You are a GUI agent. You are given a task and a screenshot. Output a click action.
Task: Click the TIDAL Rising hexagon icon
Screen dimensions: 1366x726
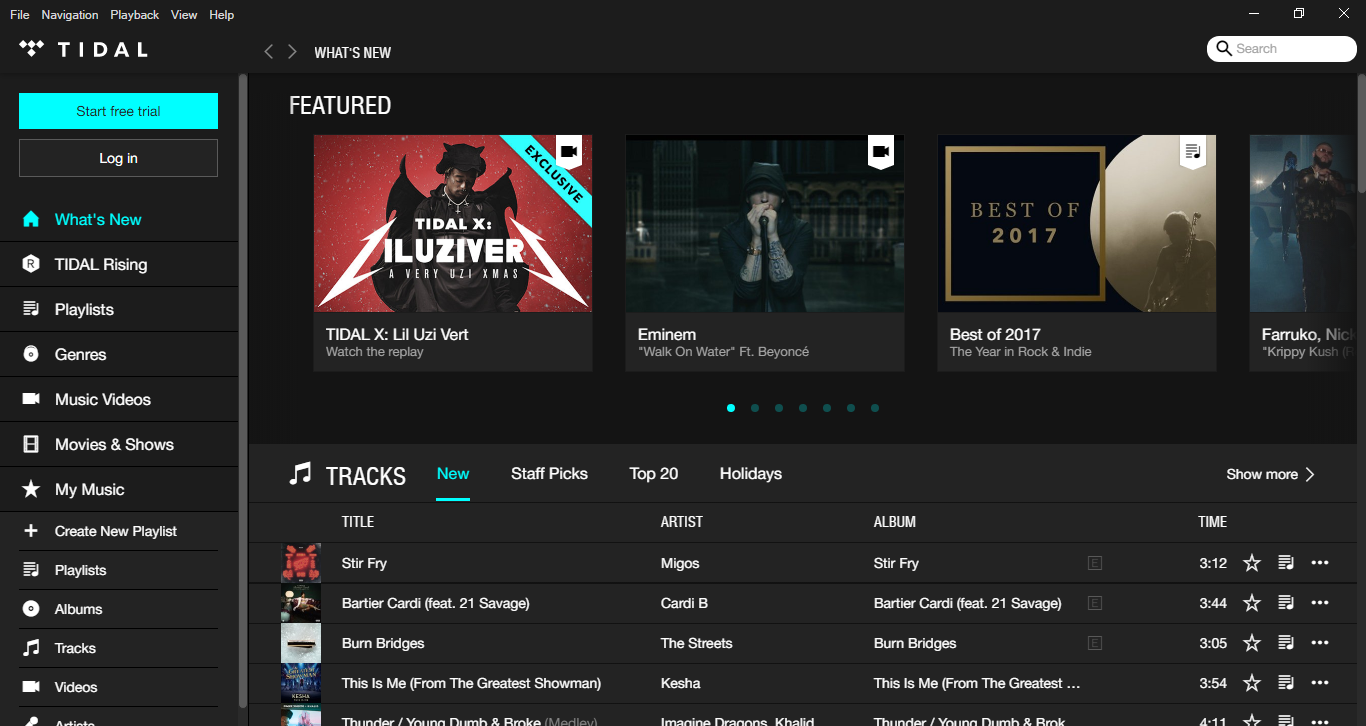31,264
